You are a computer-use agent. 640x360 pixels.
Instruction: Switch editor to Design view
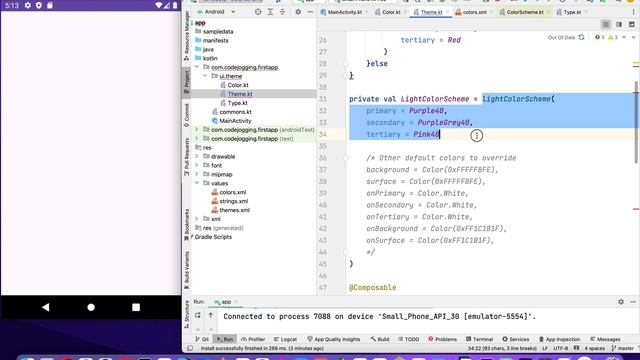631,24
